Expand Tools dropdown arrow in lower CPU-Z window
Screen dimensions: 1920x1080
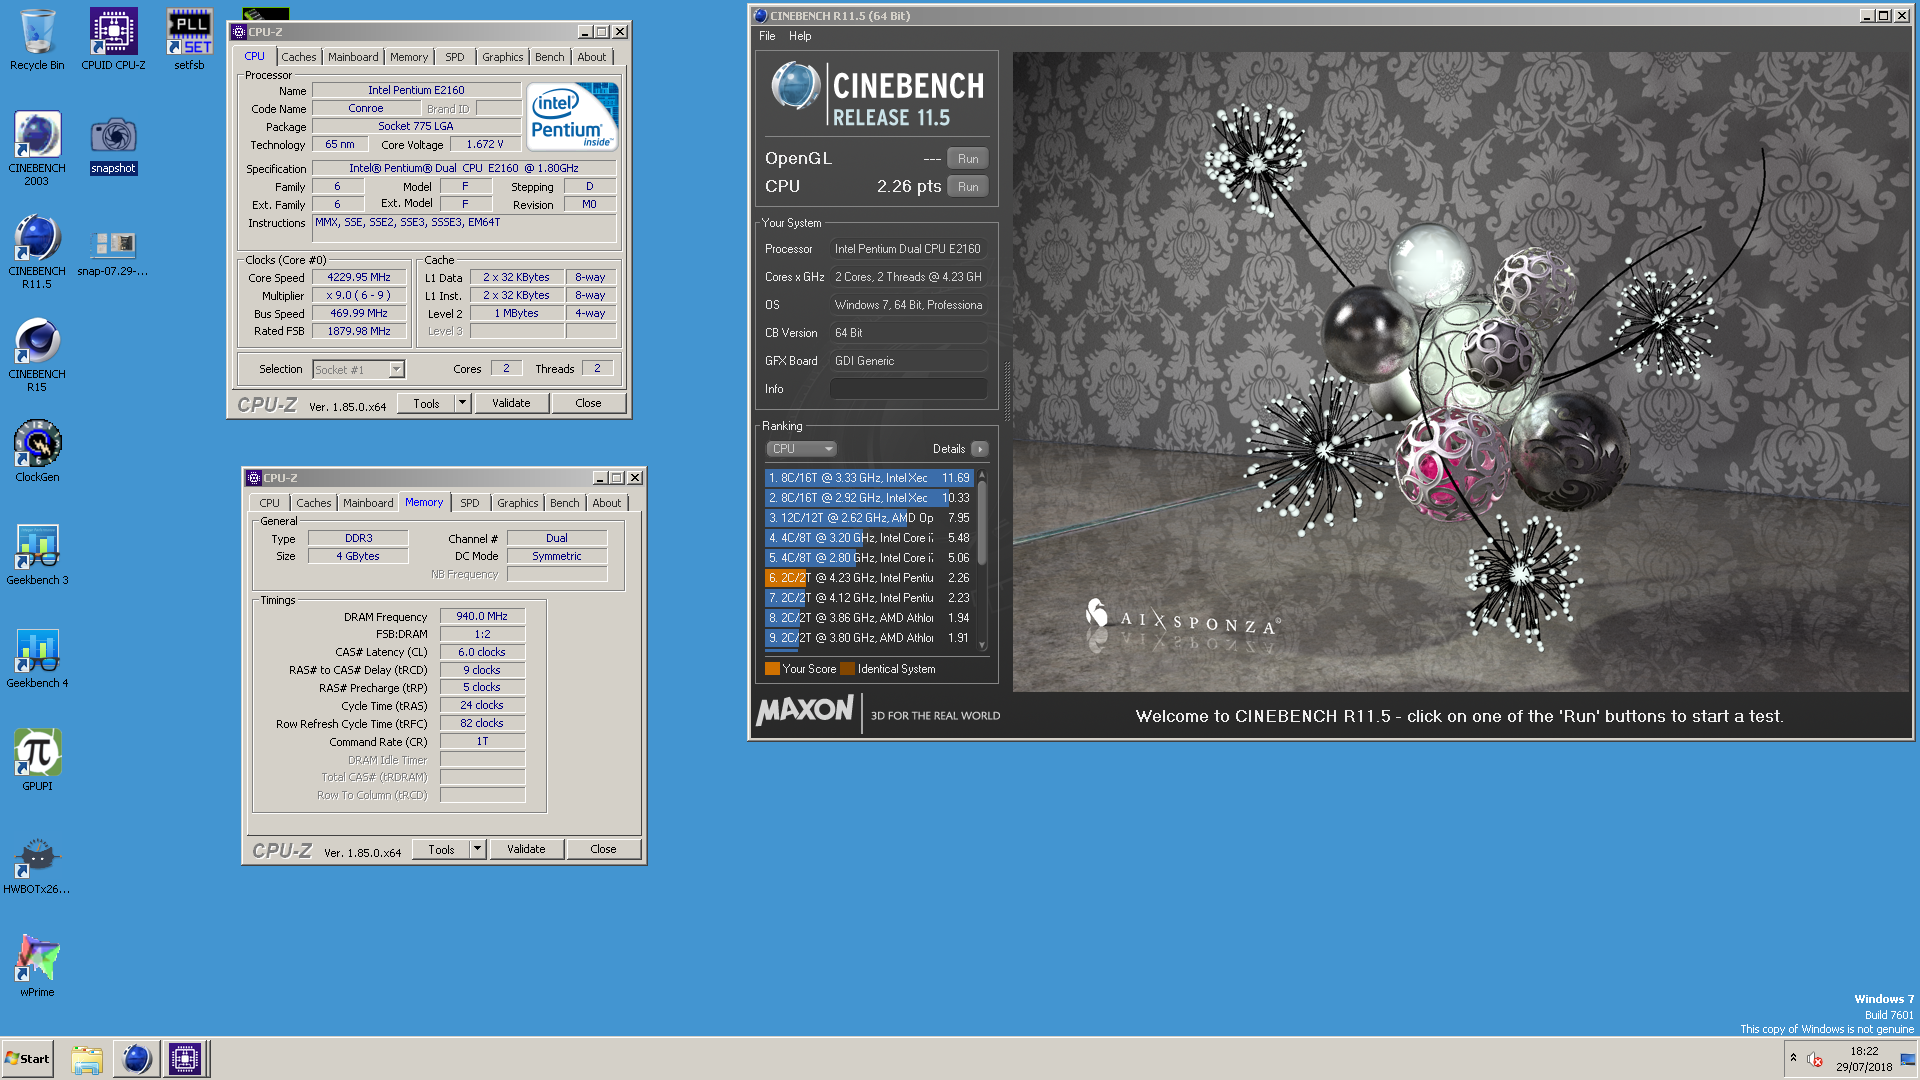coord(477,849)
